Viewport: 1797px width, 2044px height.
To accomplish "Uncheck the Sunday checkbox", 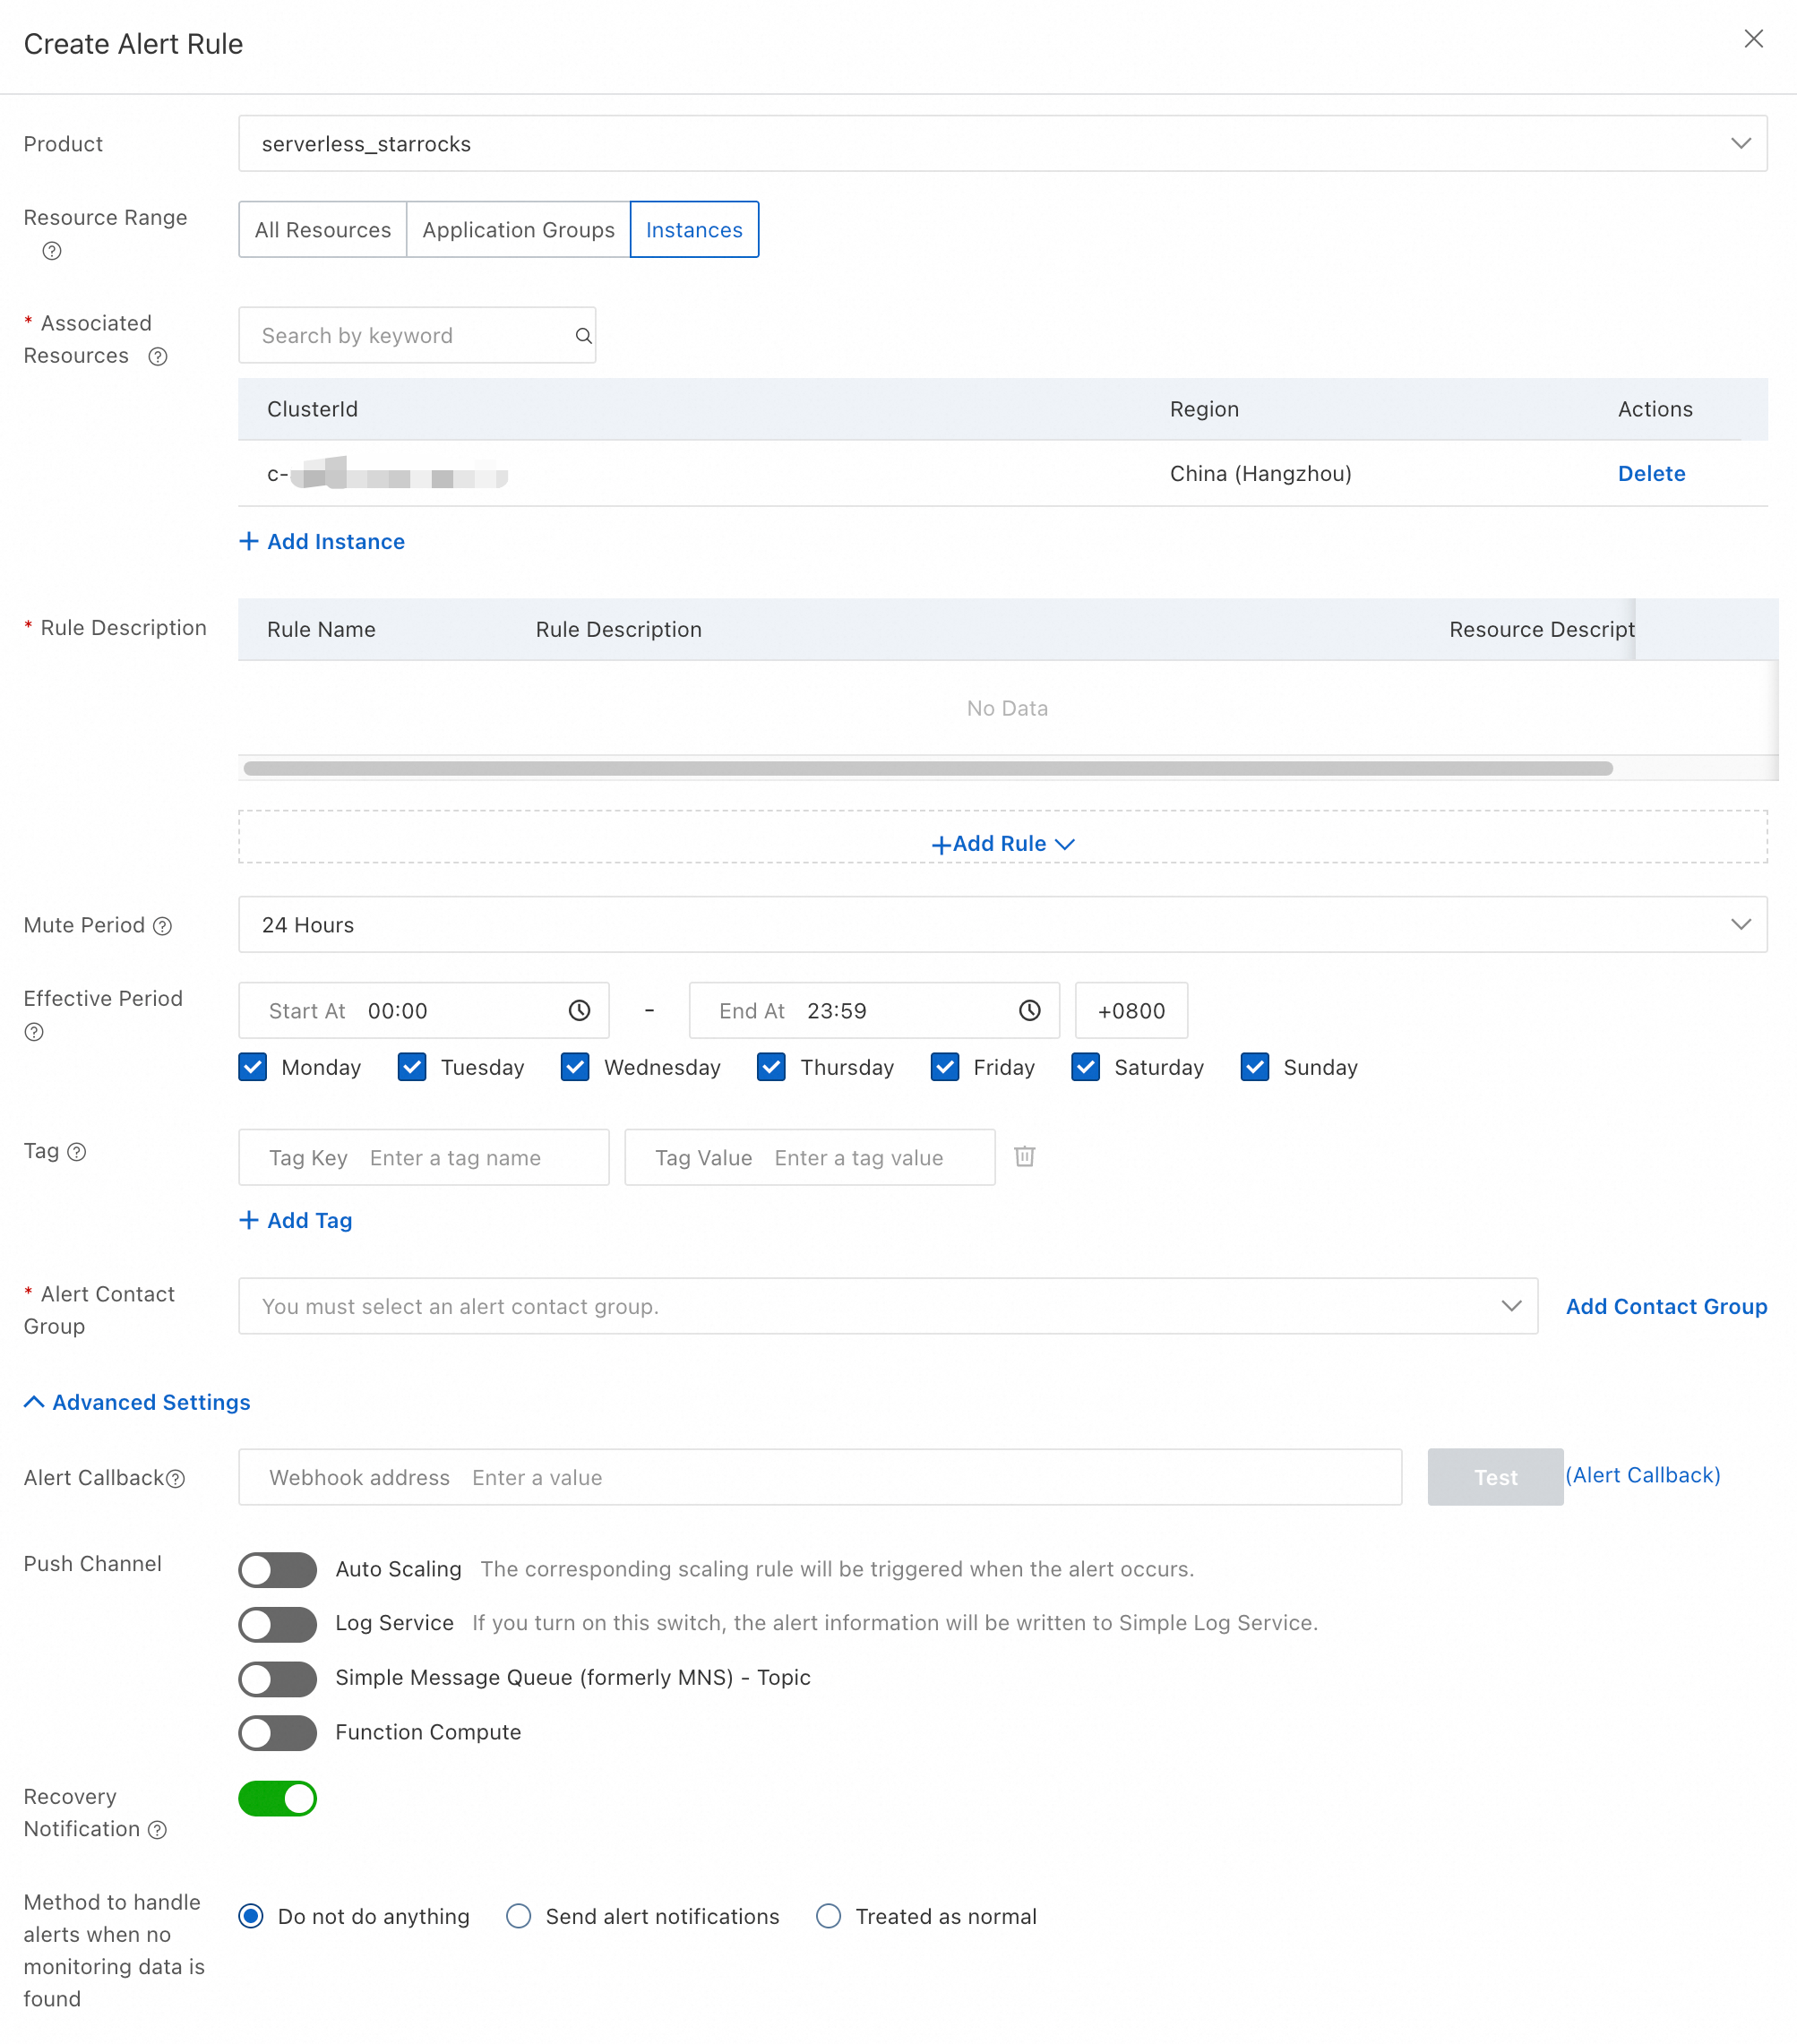I will point(1255,1067).
